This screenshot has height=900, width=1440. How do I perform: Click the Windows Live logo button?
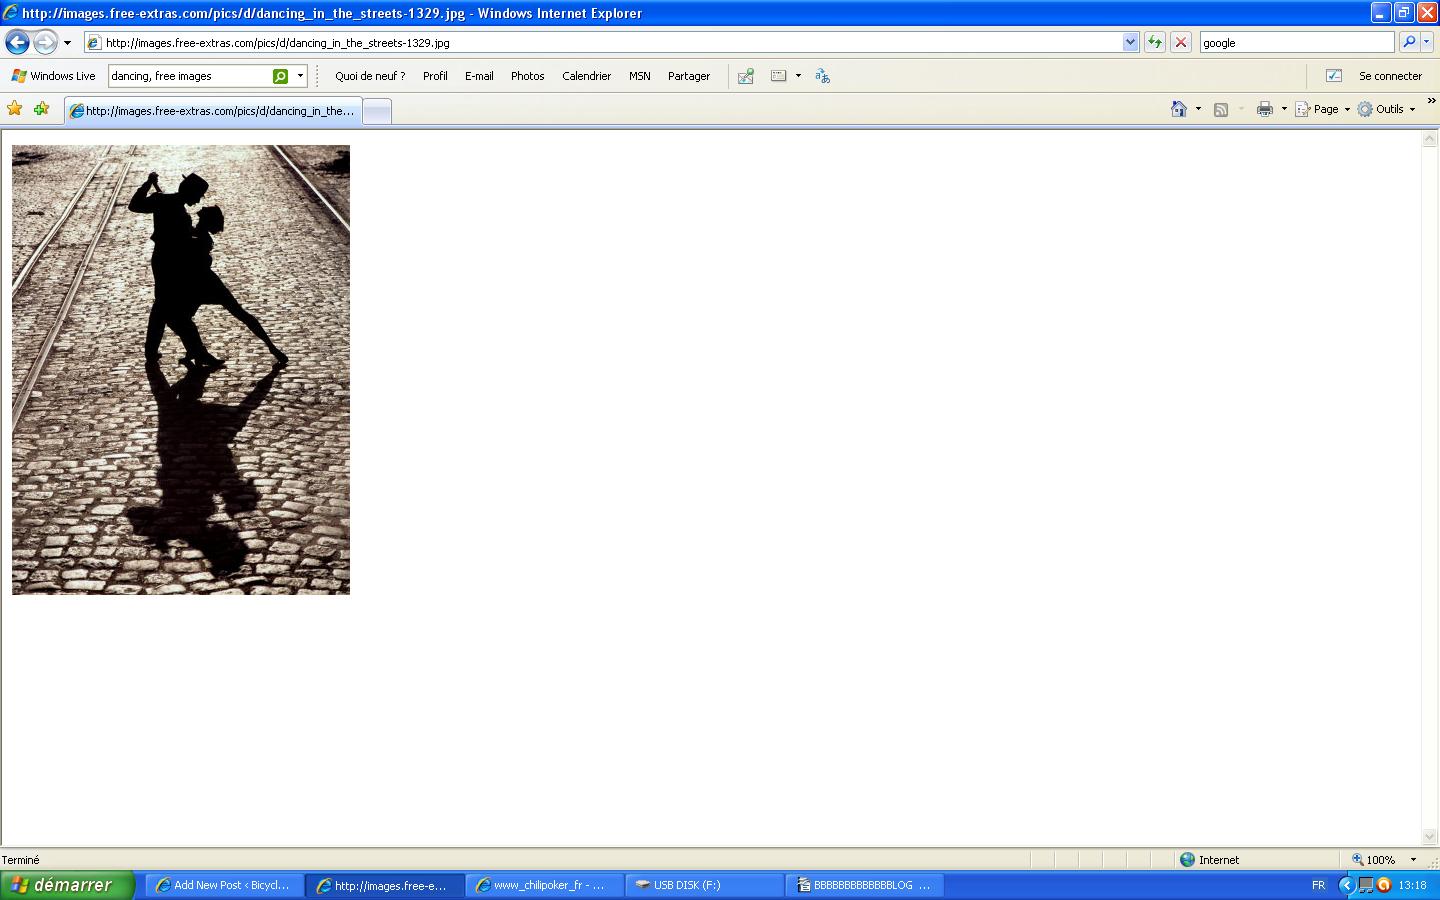[x=53, y=76]
